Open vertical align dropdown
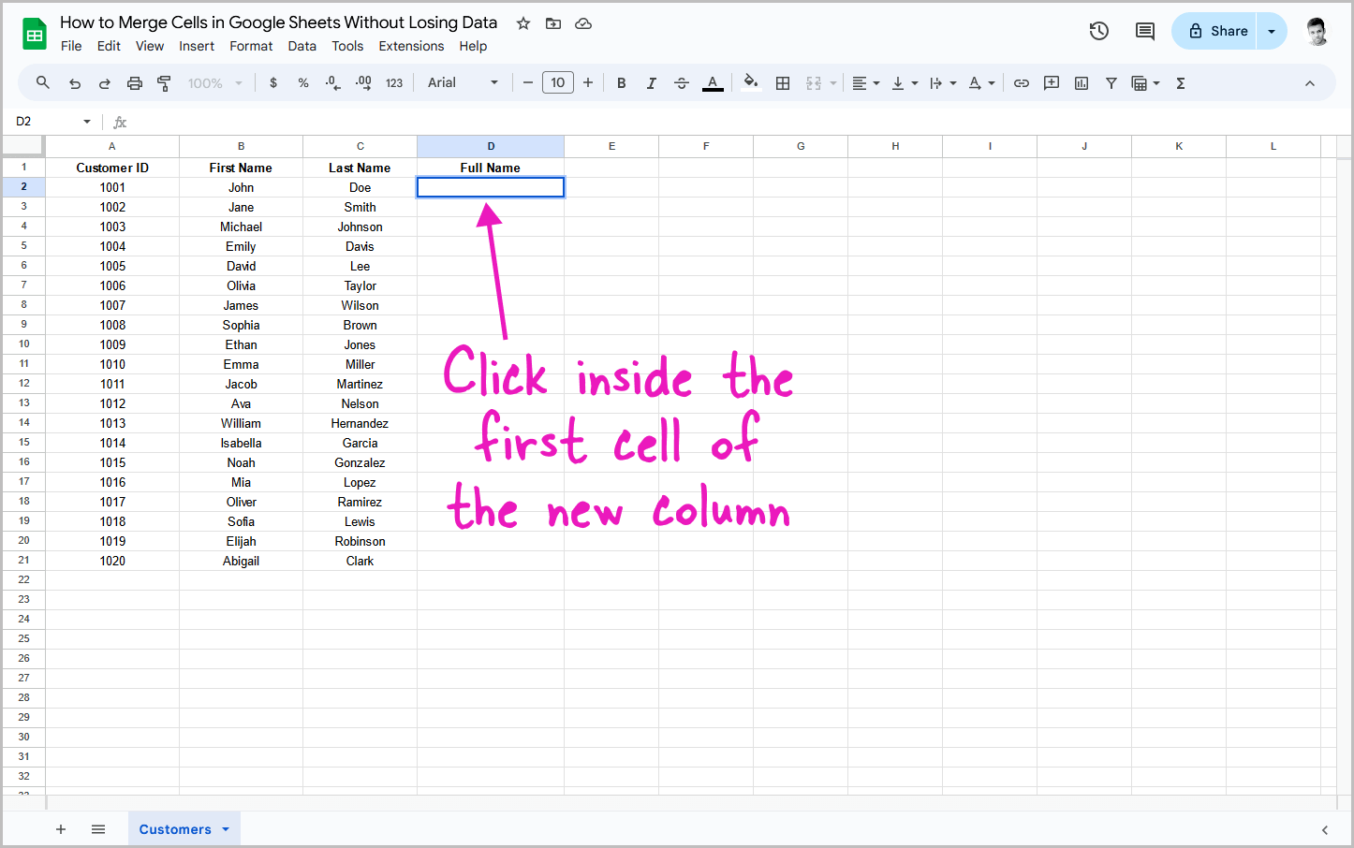The width and height of the screenshot is (1354, 848). [904, 83]
